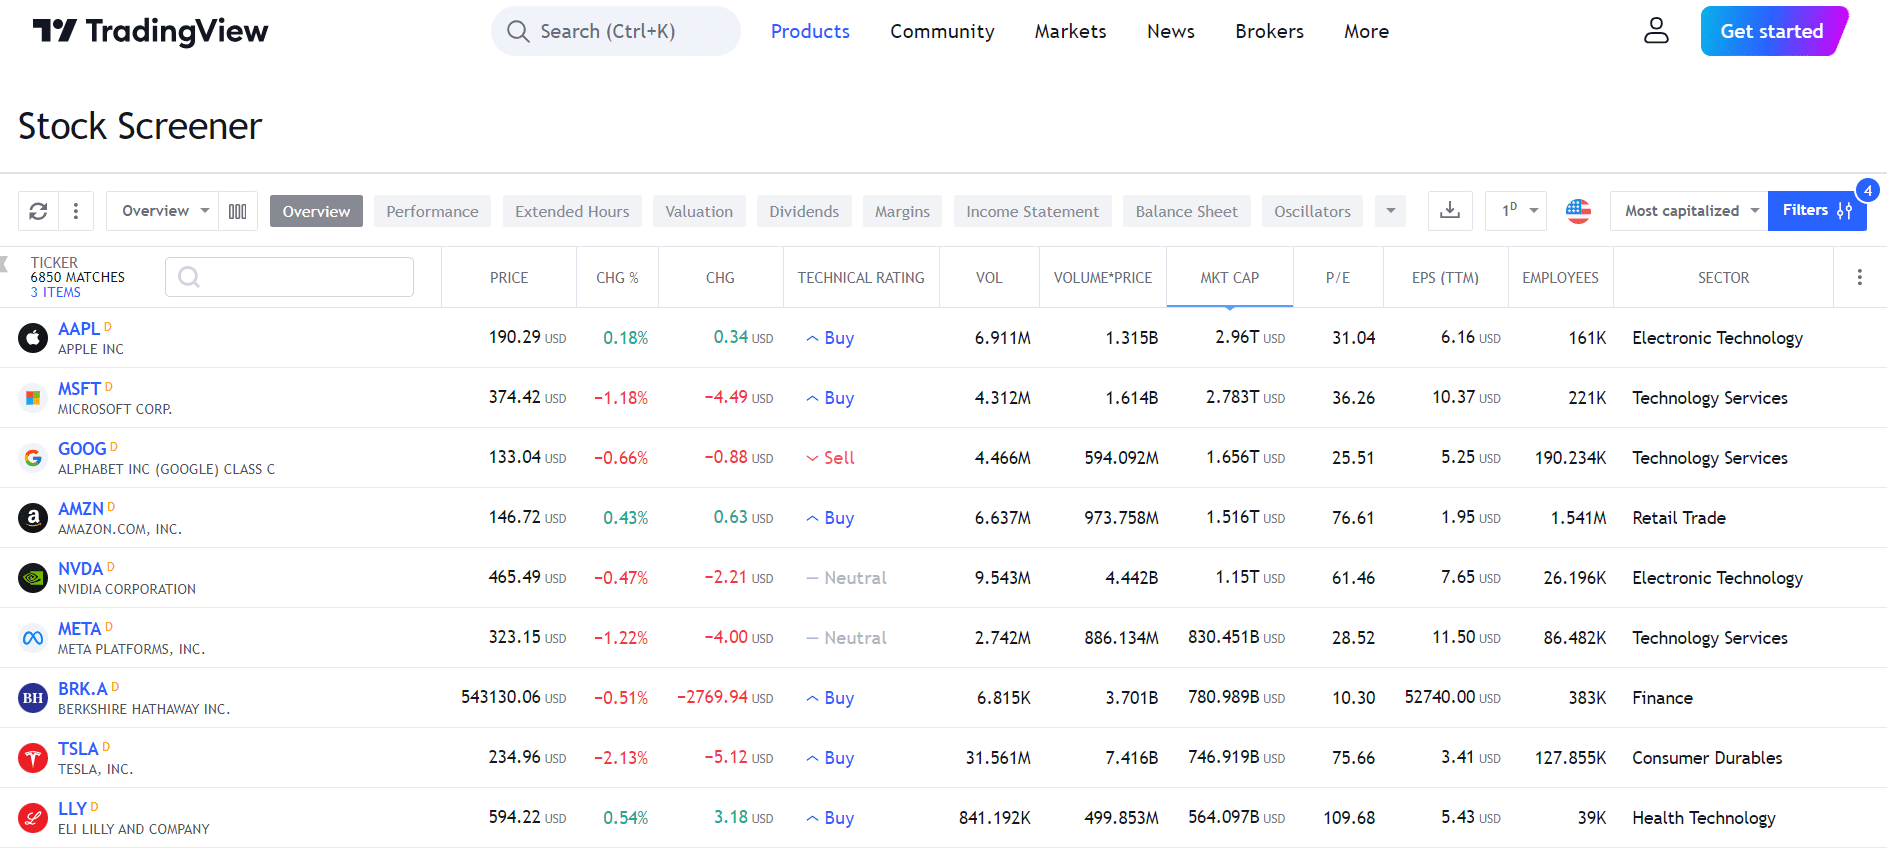Viewport: 1887px width, 848px height.
Task: Switch to Extended Hours tab
Action: [572, 211]
